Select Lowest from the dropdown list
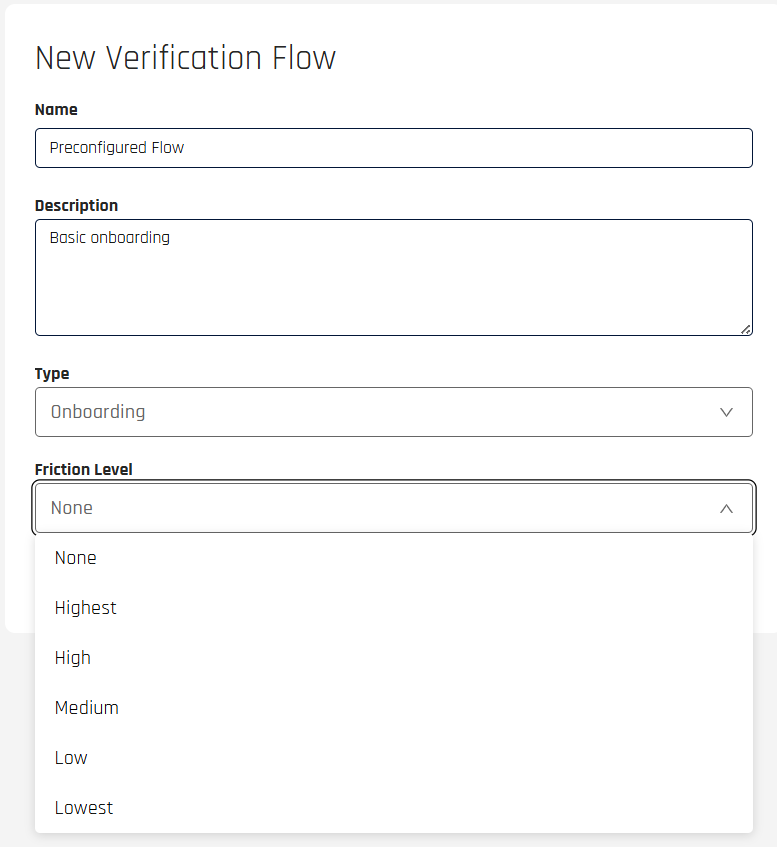Image resolution: width=777 pixels, height=847 pixels. (84, 808)
